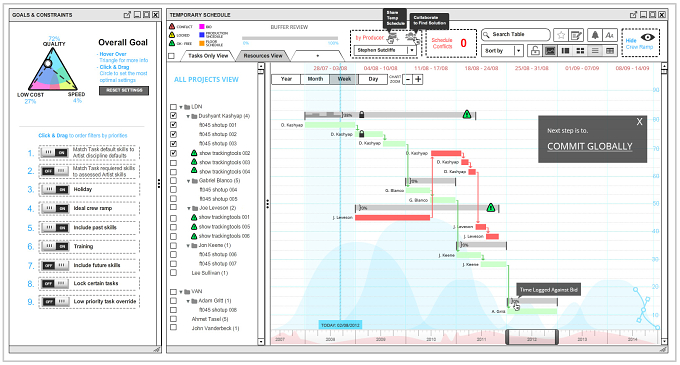Image resolution: width=680 pixels, height=365 pixels.
Task: Select the list lines view icon
Action: coord(595,51)
